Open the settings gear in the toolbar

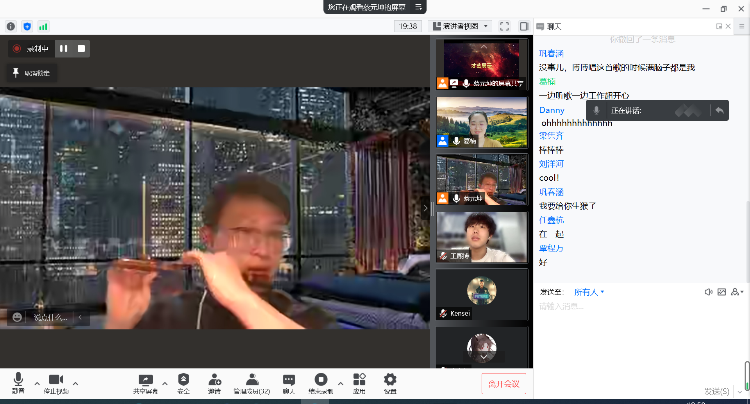(390, 381)
